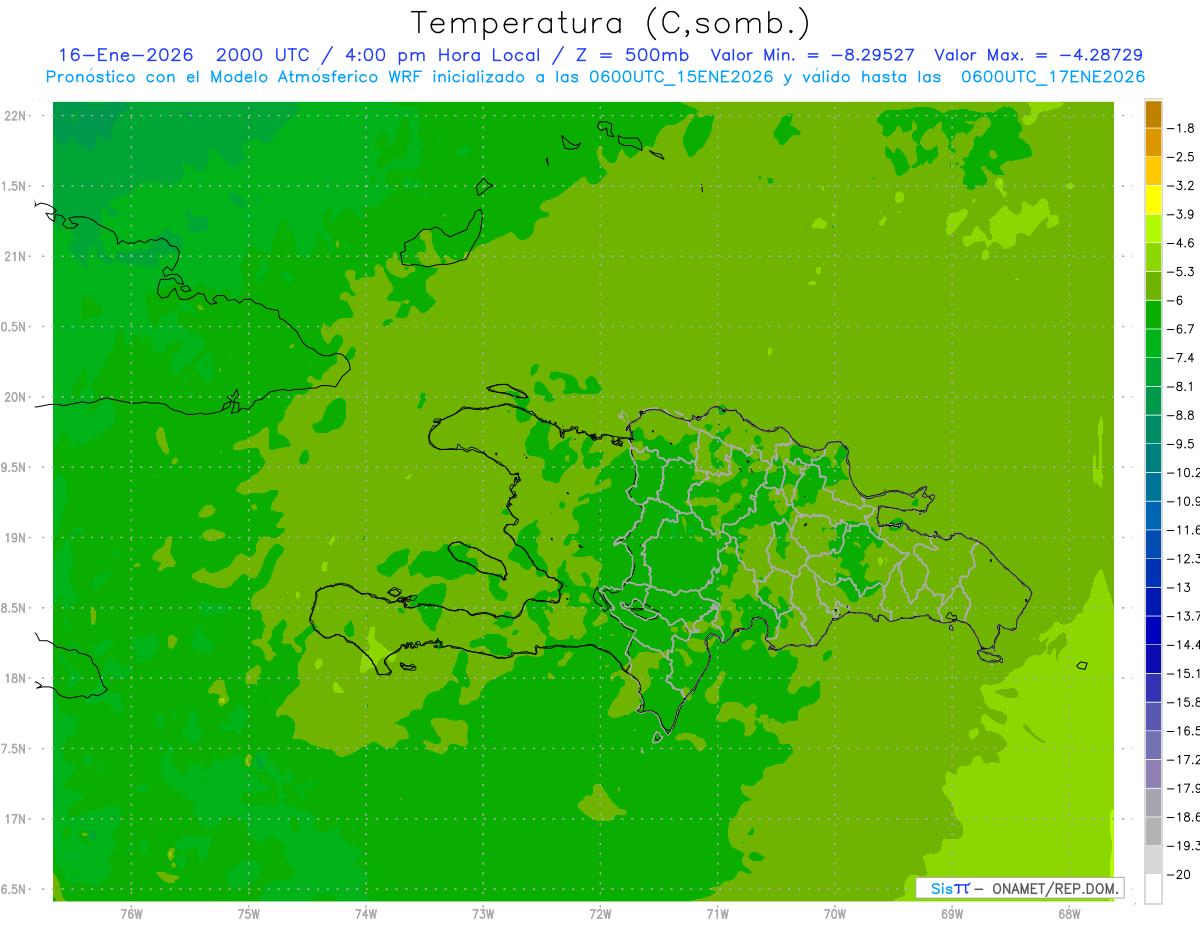Click the valid-until time '0600UTC_17ENE2026'
The width and height of the screenshot is (1200, 927).
pos(1053,77)
